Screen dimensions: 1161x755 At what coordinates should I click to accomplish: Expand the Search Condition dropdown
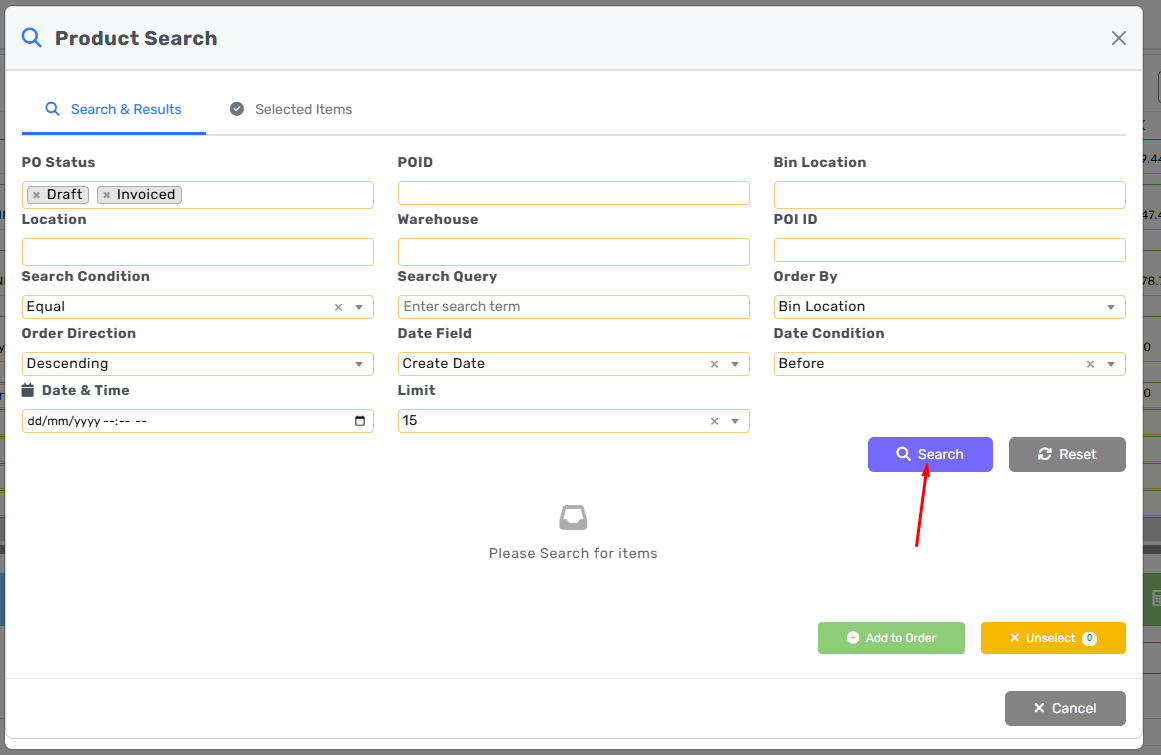(359, 307)
